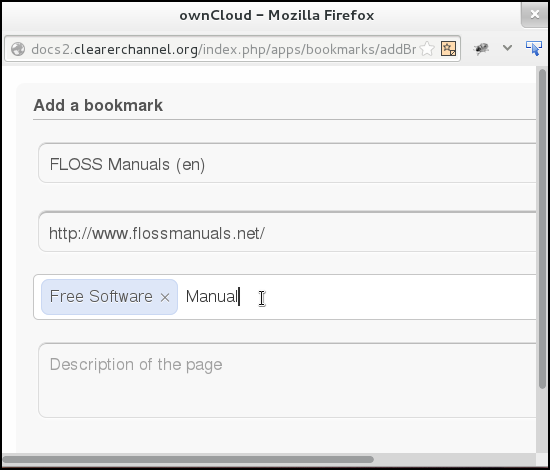Click the vertical scrollbar thumb
Viewport: 550px width, 470px height.
(542, 229)
